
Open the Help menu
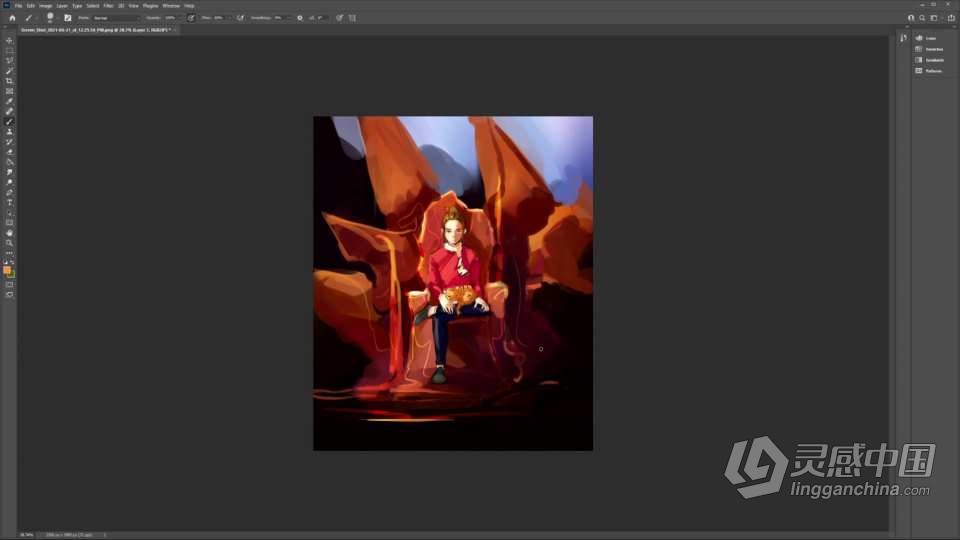[189, 6]
